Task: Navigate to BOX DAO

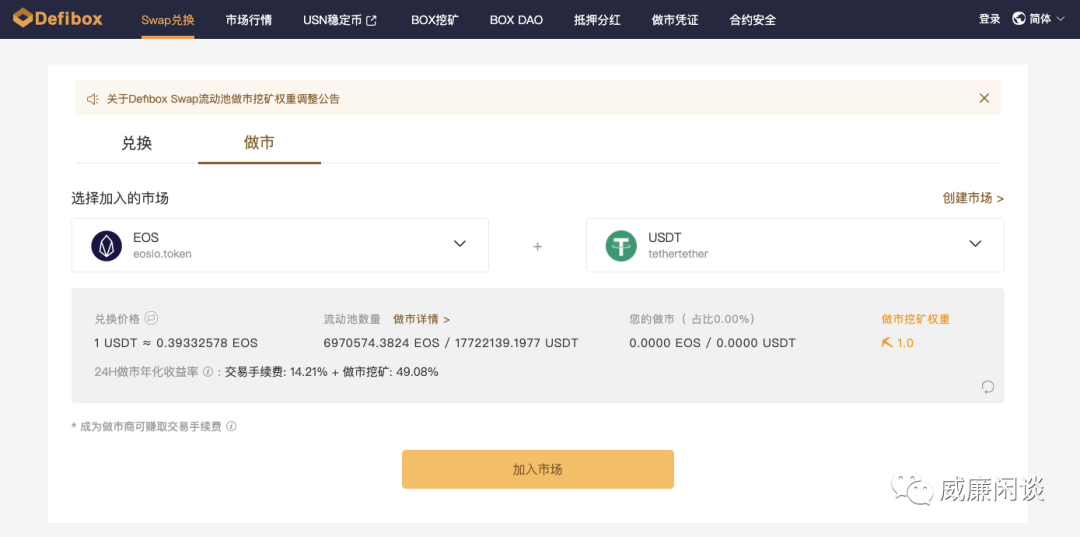Action: coord(516,20)
